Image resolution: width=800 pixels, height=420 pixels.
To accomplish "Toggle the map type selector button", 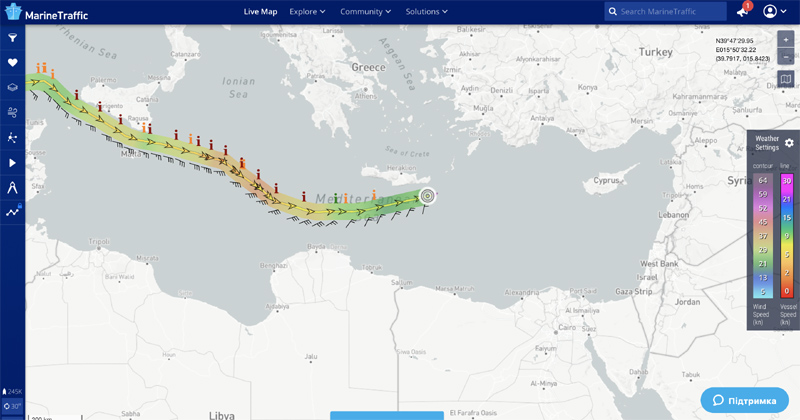I will [785, 79].
